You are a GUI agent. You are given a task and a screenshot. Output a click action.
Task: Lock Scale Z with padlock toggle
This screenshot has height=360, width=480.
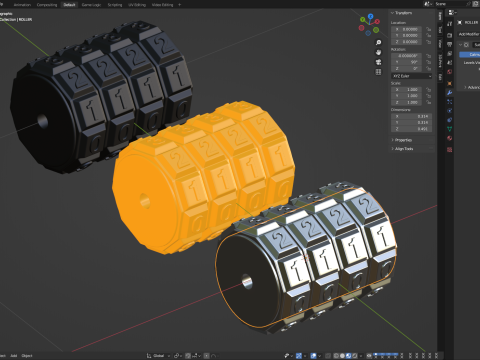click(x=428, y=102)
